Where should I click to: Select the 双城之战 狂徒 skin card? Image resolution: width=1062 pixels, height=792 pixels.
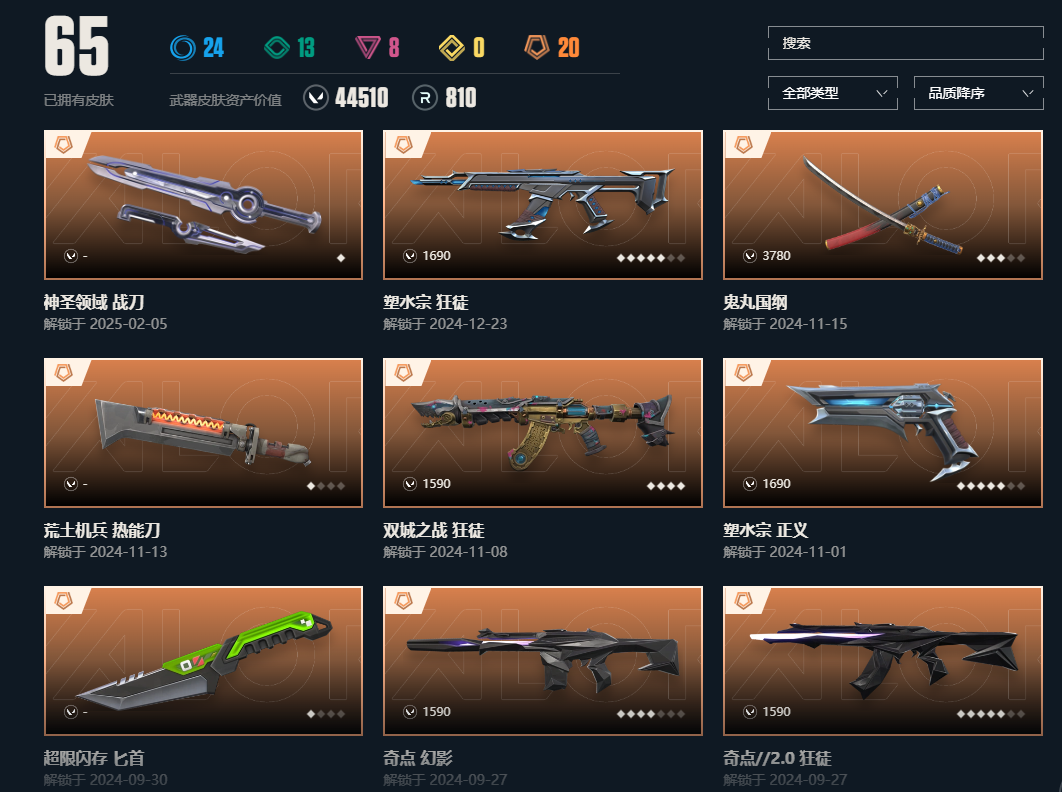pyautogui.click(x=543, y=433)
